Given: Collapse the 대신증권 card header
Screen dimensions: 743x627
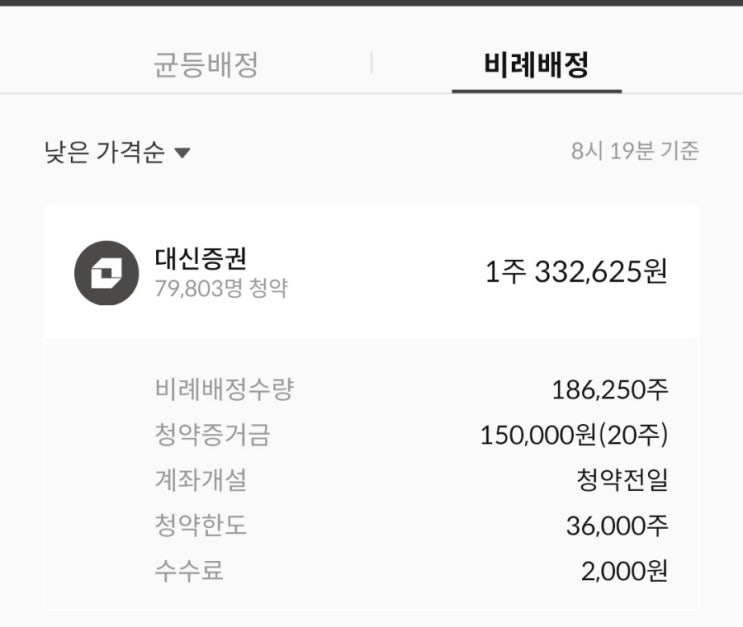Looking at the screenshot, I should coord(372,272).
